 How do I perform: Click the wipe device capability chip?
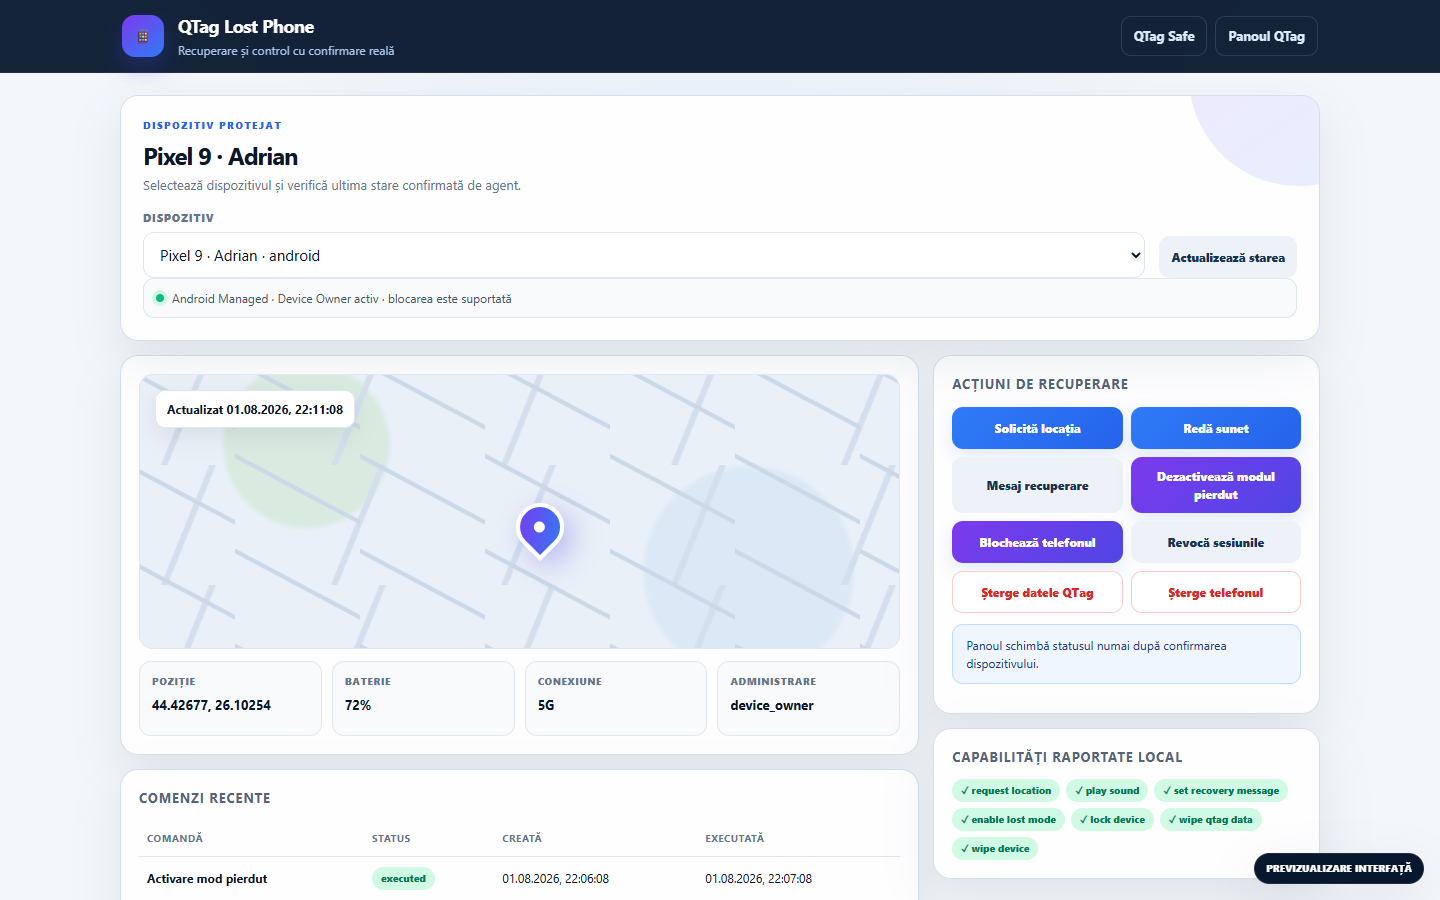point(995,848)
